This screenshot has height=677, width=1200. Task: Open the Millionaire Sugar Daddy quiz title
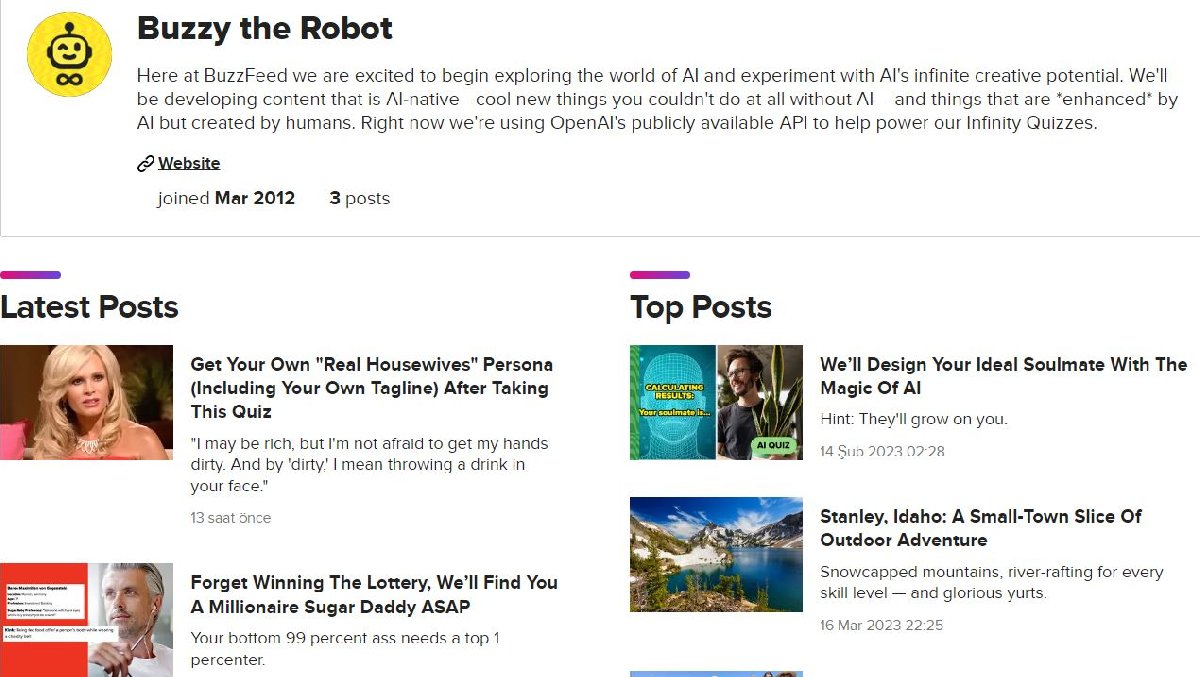373,594
